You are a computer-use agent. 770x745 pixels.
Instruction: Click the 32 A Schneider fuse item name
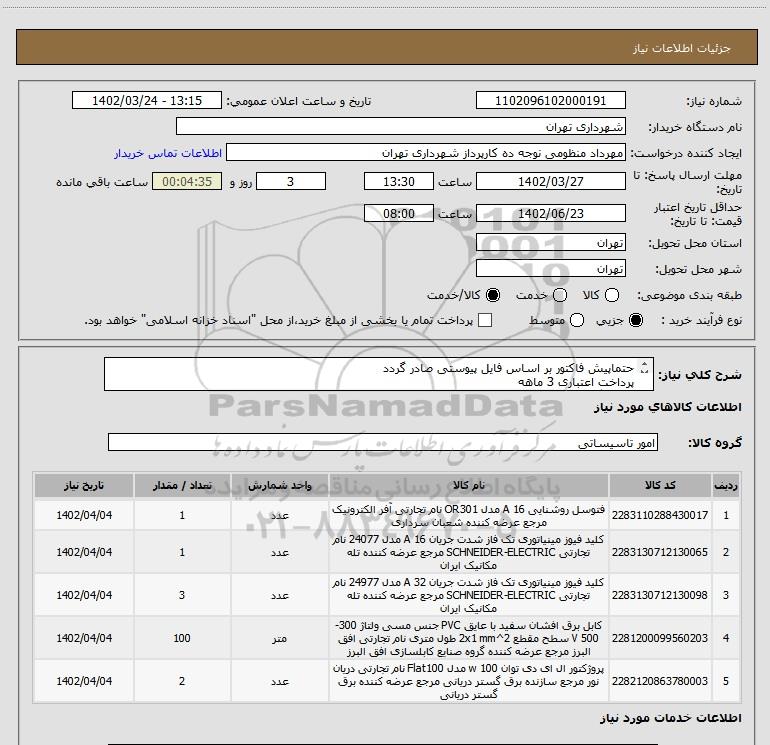(469, 595)
